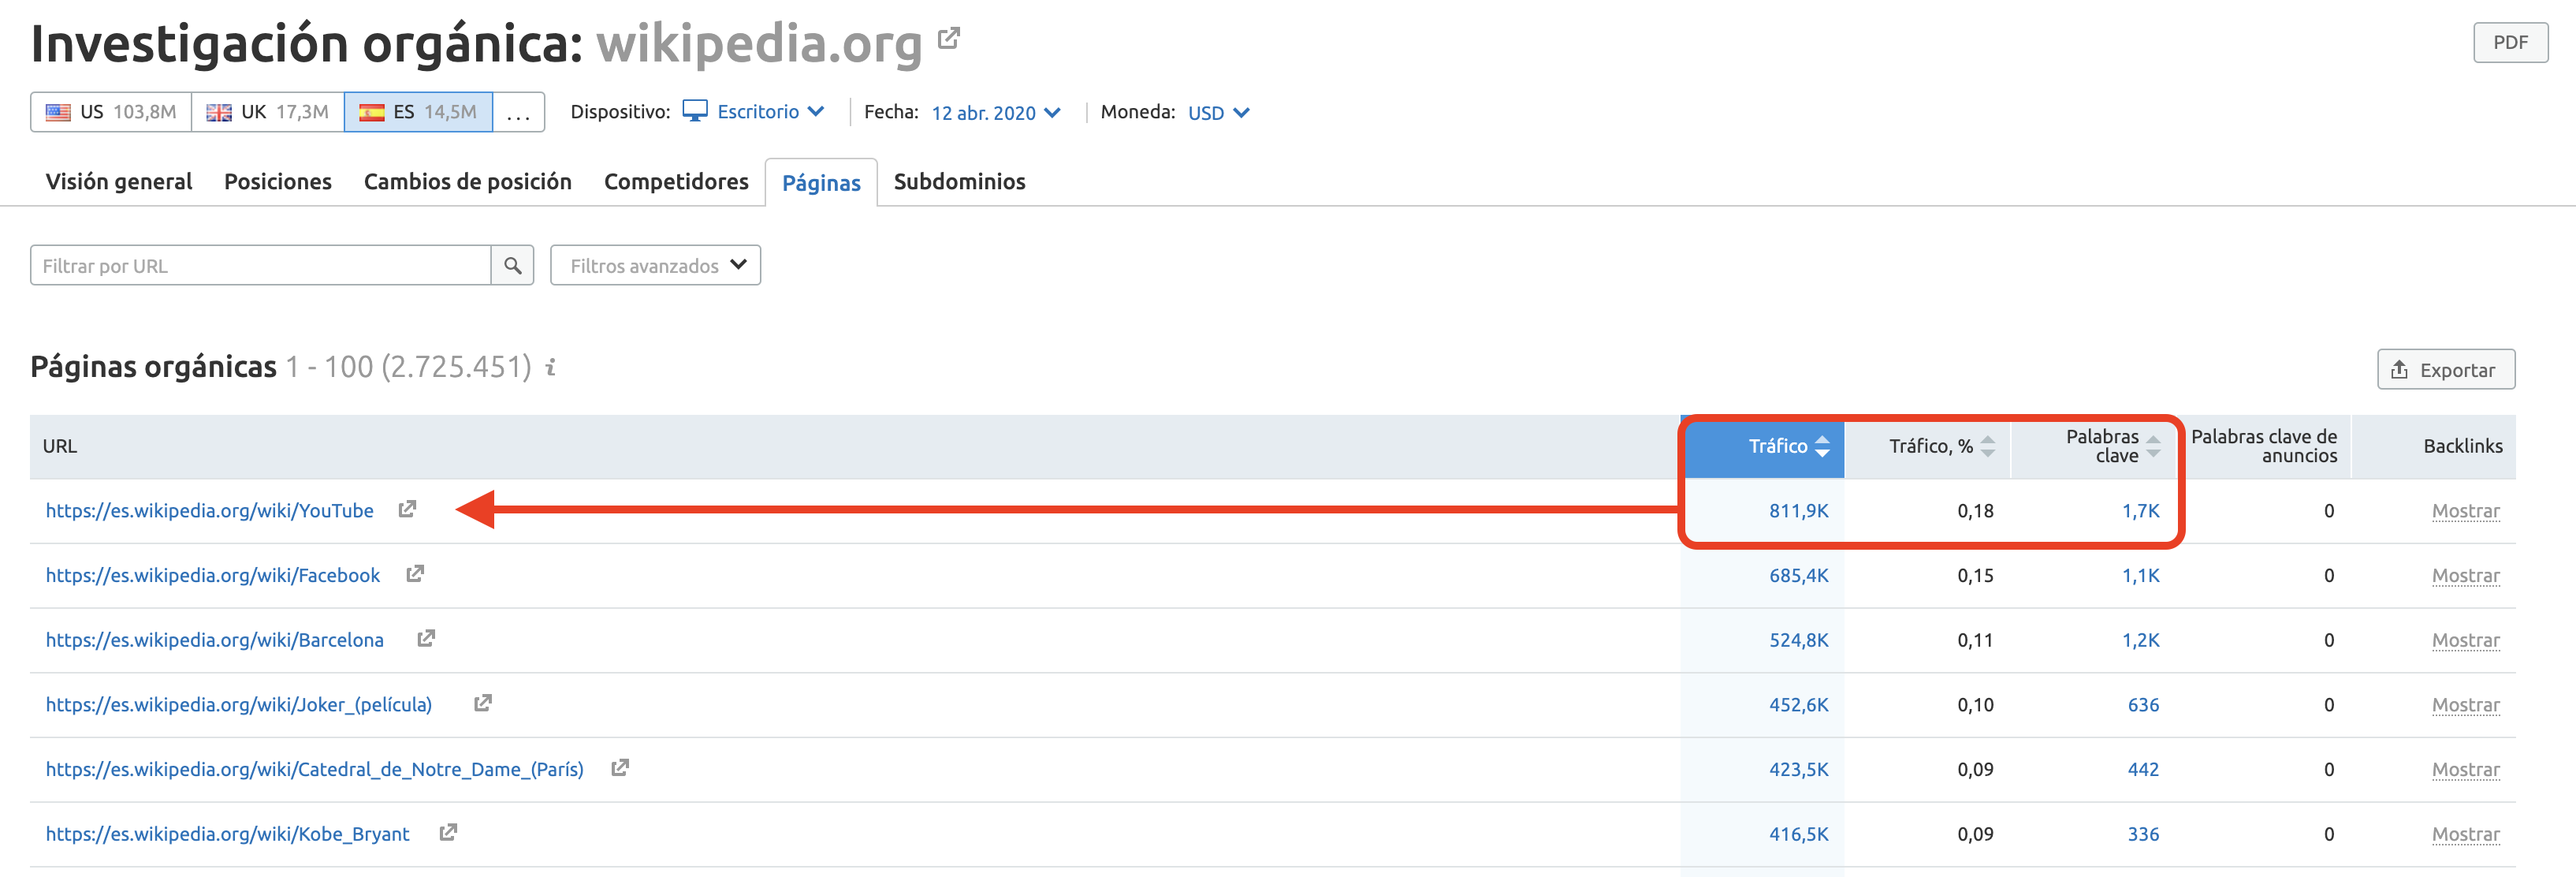The width and height of the screenshot is (2576, 877).
Task: Click keywords value 1,7K for YouTube
Action: pos(2140,511)
